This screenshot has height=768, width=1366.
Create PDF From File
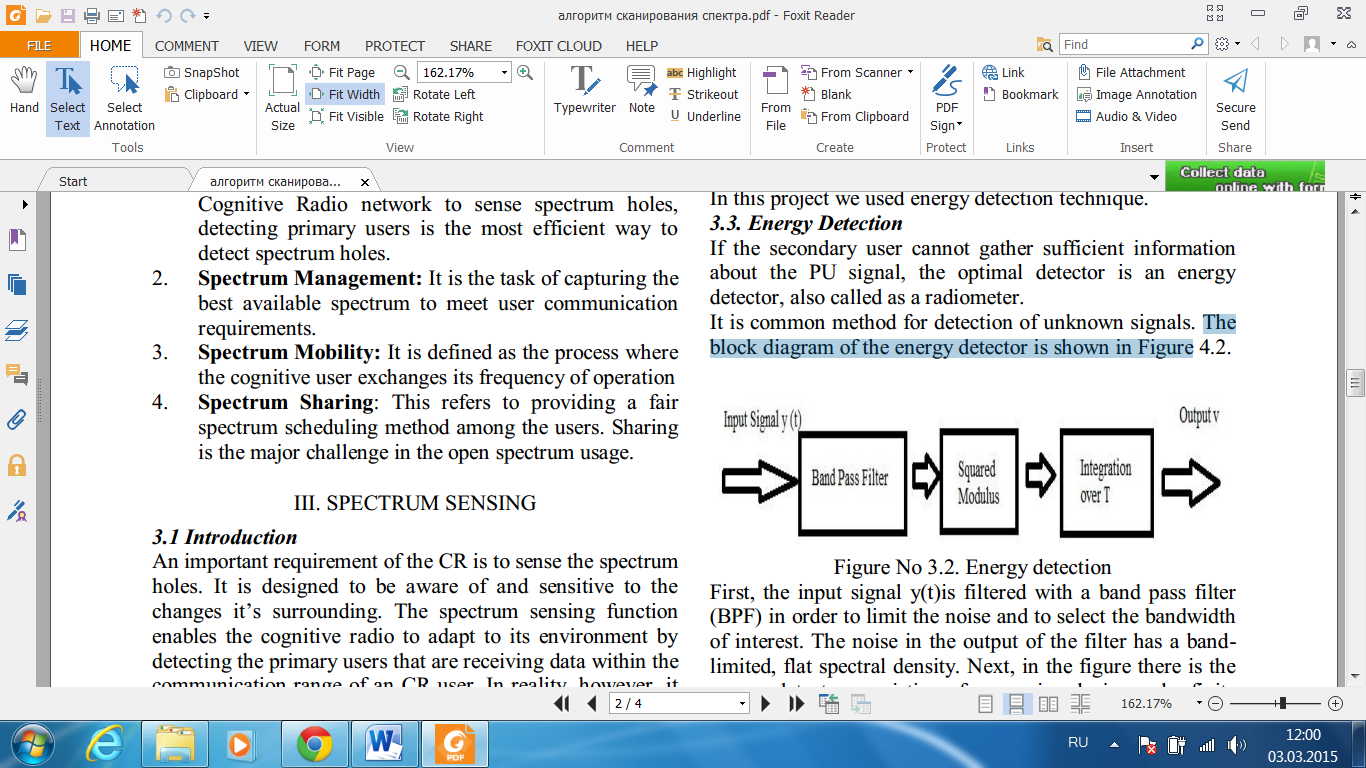coord(775,98)
